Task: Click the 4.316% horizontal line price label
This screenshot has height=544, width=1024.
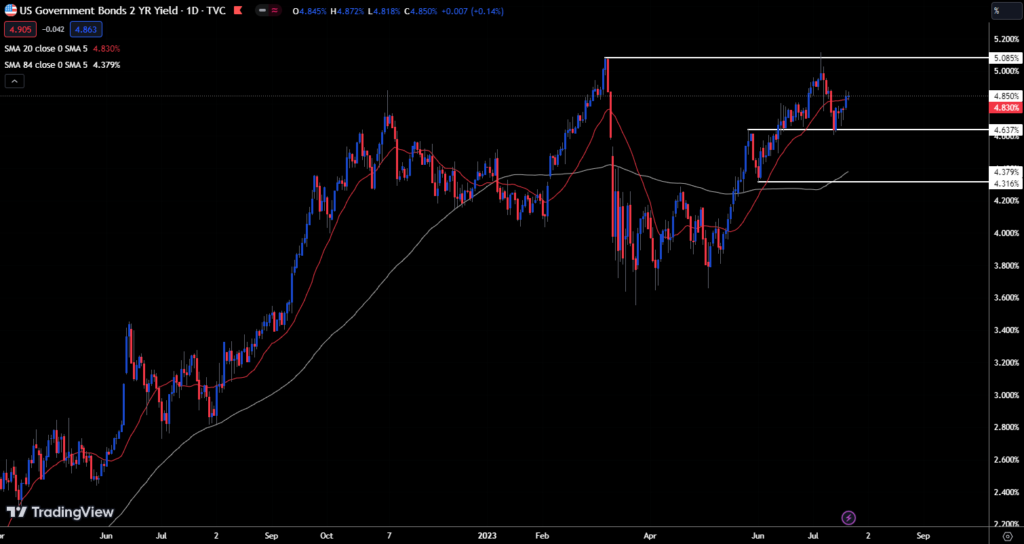Action: pyautogui.click(x=1006, y=184)
